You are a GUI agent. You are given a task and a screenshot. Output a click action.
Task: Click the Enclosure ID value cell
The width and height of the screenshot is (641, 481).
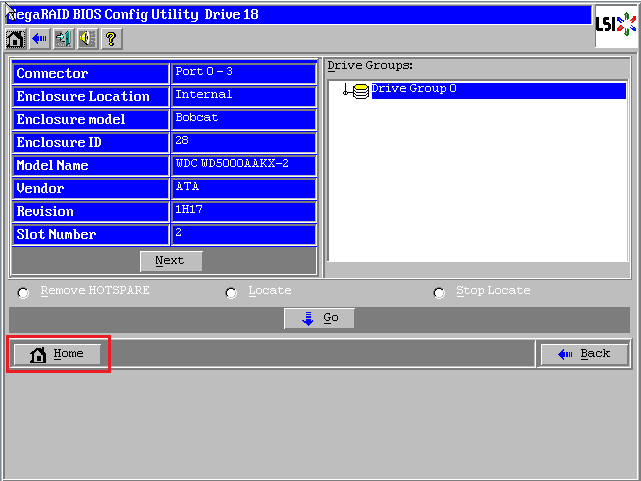(x=244, y=142)
